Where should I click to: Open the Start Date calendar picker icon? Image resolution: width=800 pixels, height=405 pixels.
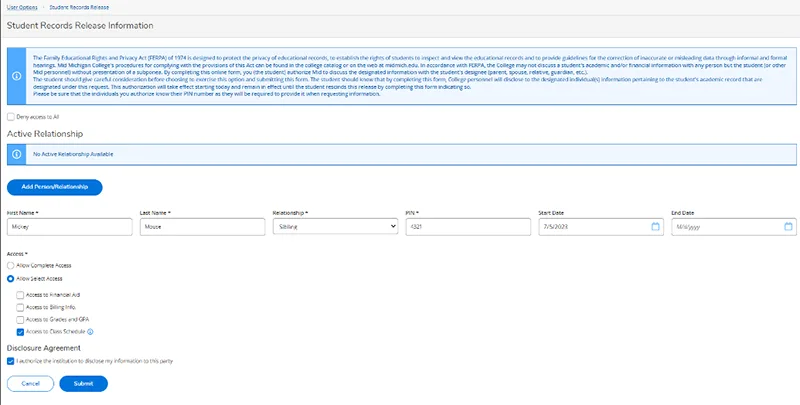tap(656, 226)
